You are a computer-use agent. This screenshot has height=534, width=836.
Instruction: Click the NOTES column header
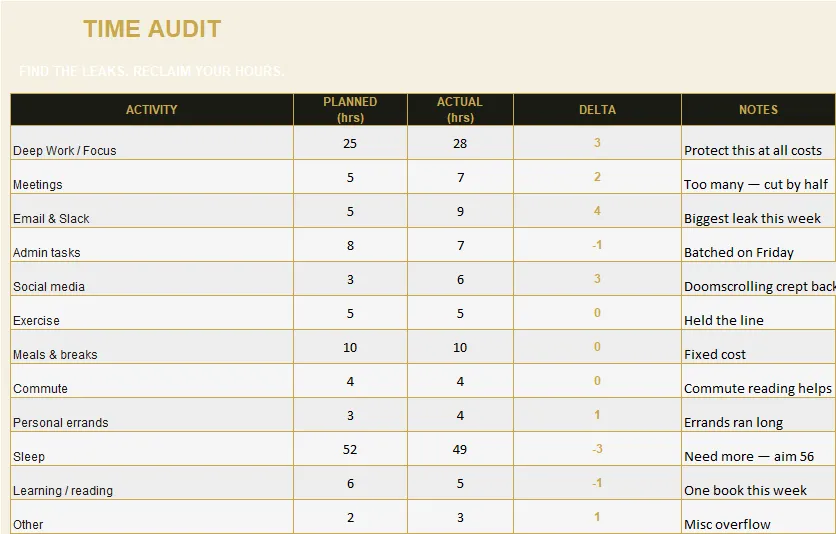(758, 110)
